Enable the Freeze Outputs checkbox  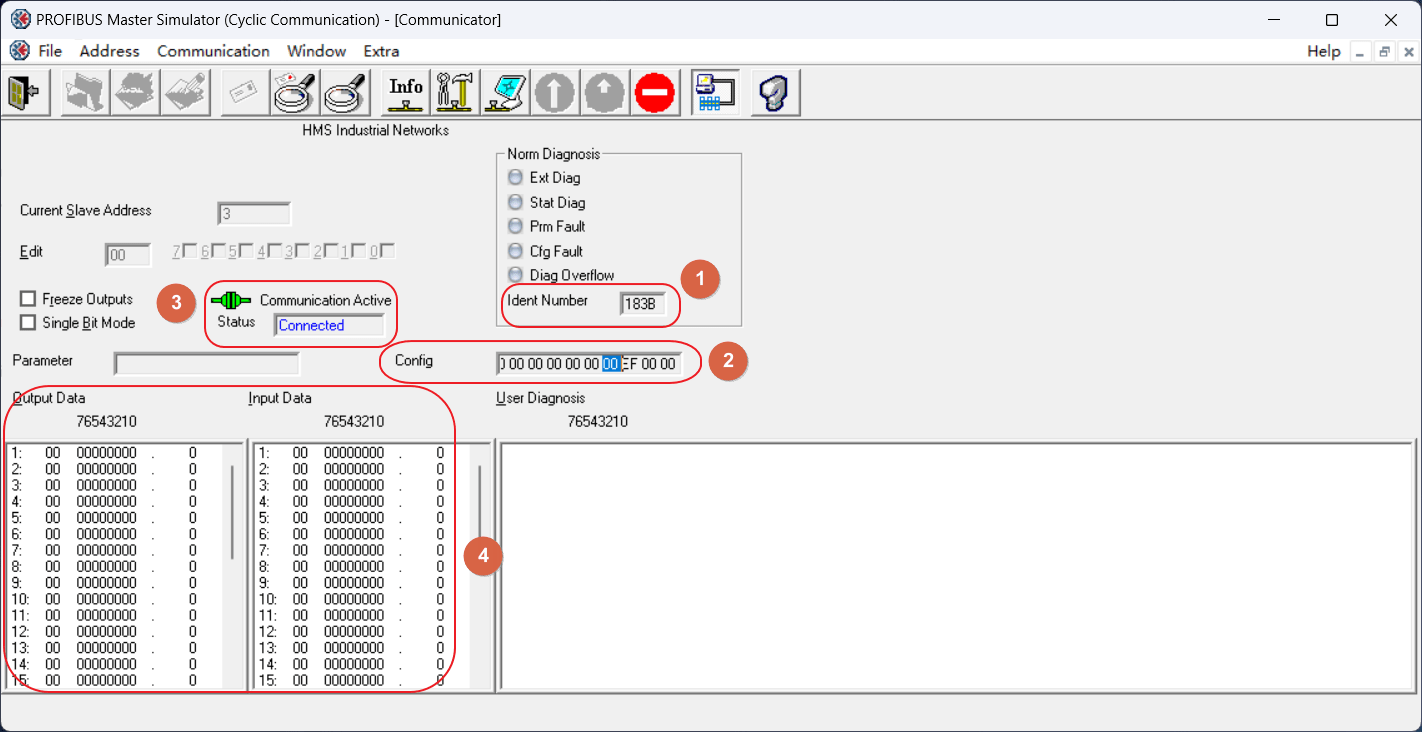(x=28, y=299)
